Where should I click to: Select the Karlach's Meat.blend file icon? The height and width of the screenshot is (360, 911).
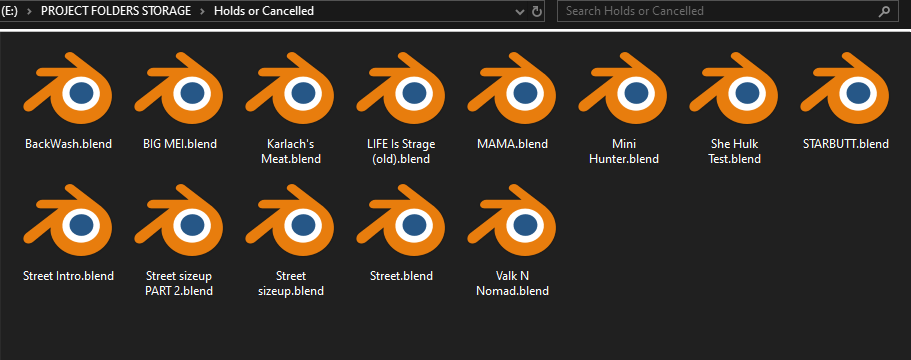290,88
